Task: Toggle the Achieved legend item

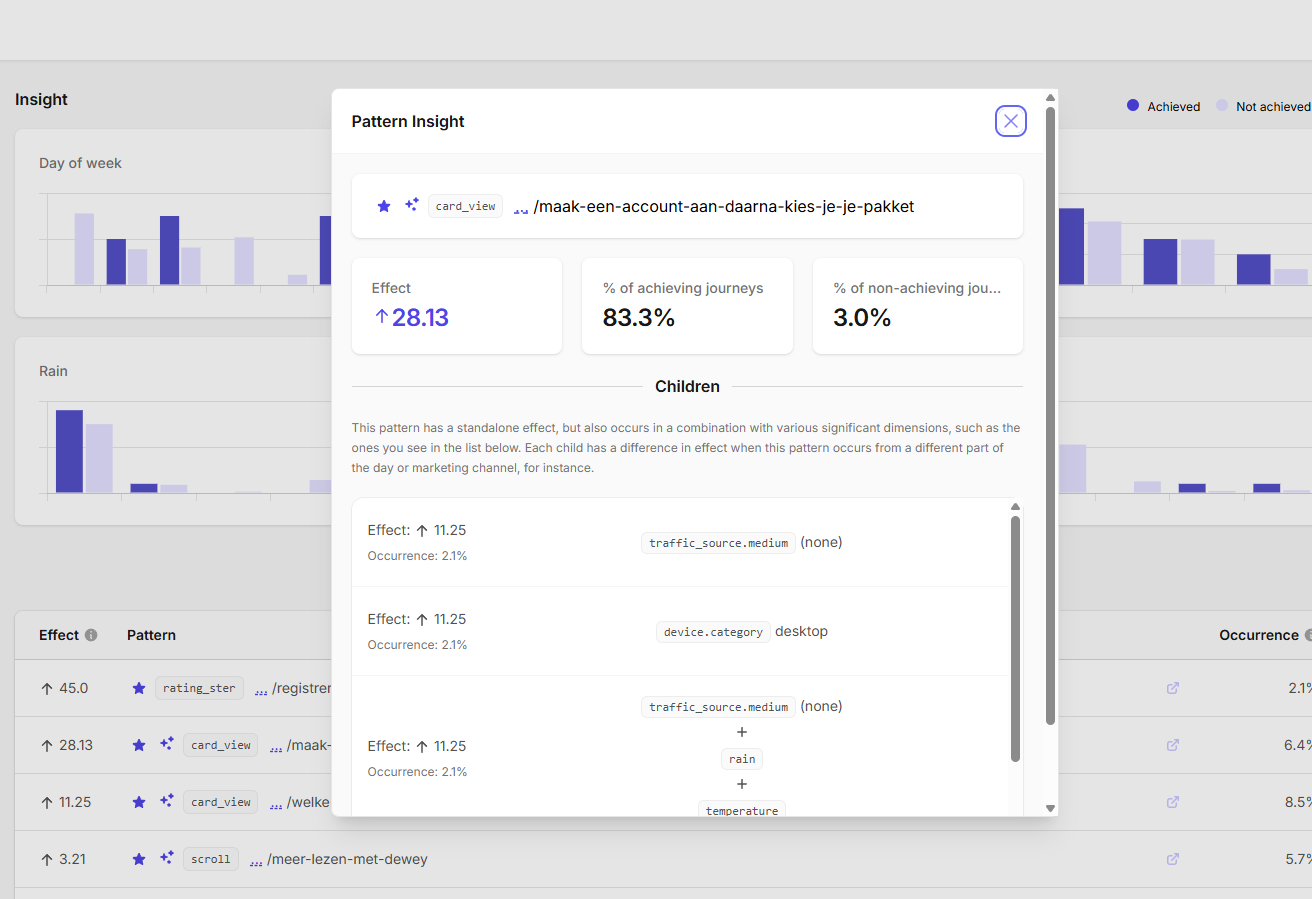Action: (1163, 106)
